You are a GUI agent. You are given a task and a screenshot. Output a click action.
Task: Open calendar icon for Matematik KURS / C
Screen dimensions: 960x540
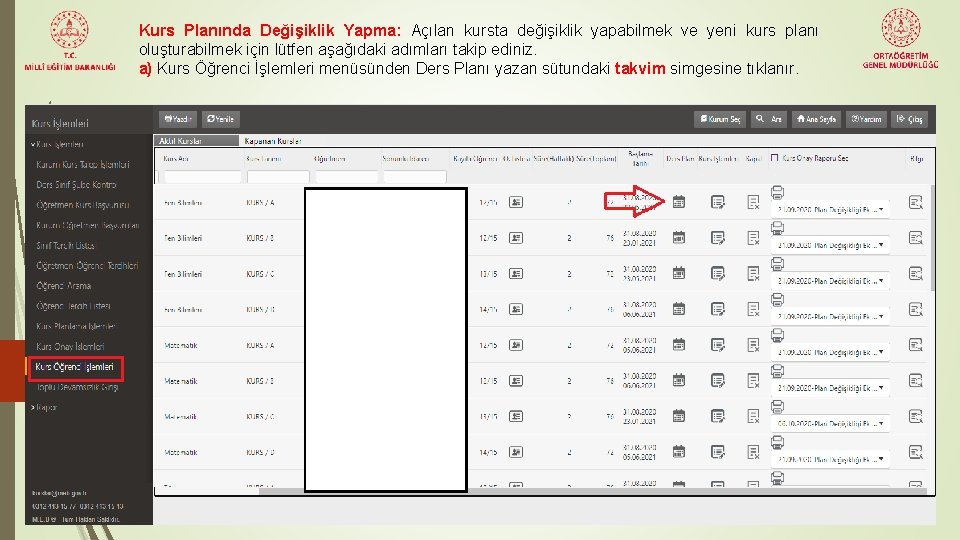[x=678, y=416]
